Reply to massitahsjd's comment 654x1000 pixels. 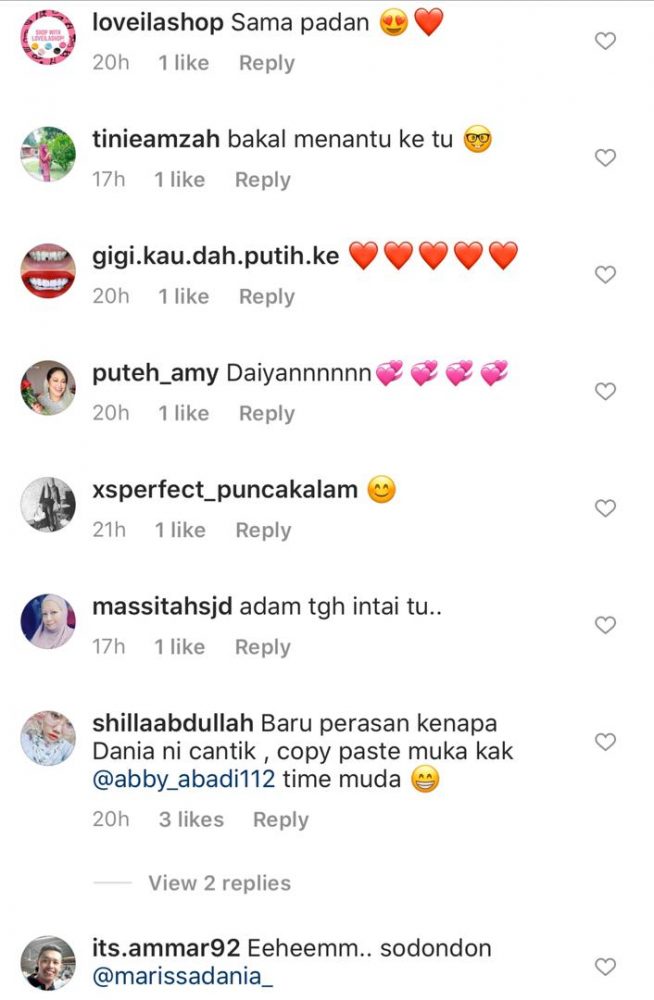click(263, 647)
